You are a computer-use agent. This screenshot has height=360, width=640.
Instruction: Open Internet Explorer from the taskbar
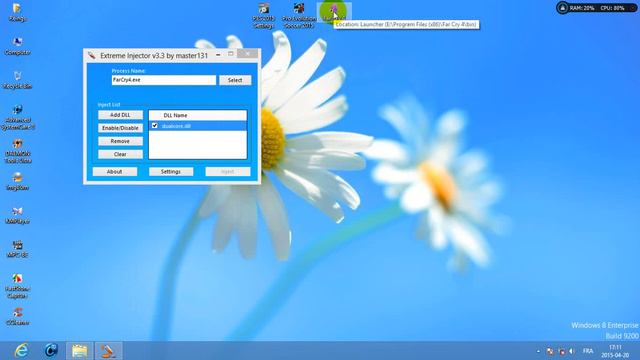(21, 350)
